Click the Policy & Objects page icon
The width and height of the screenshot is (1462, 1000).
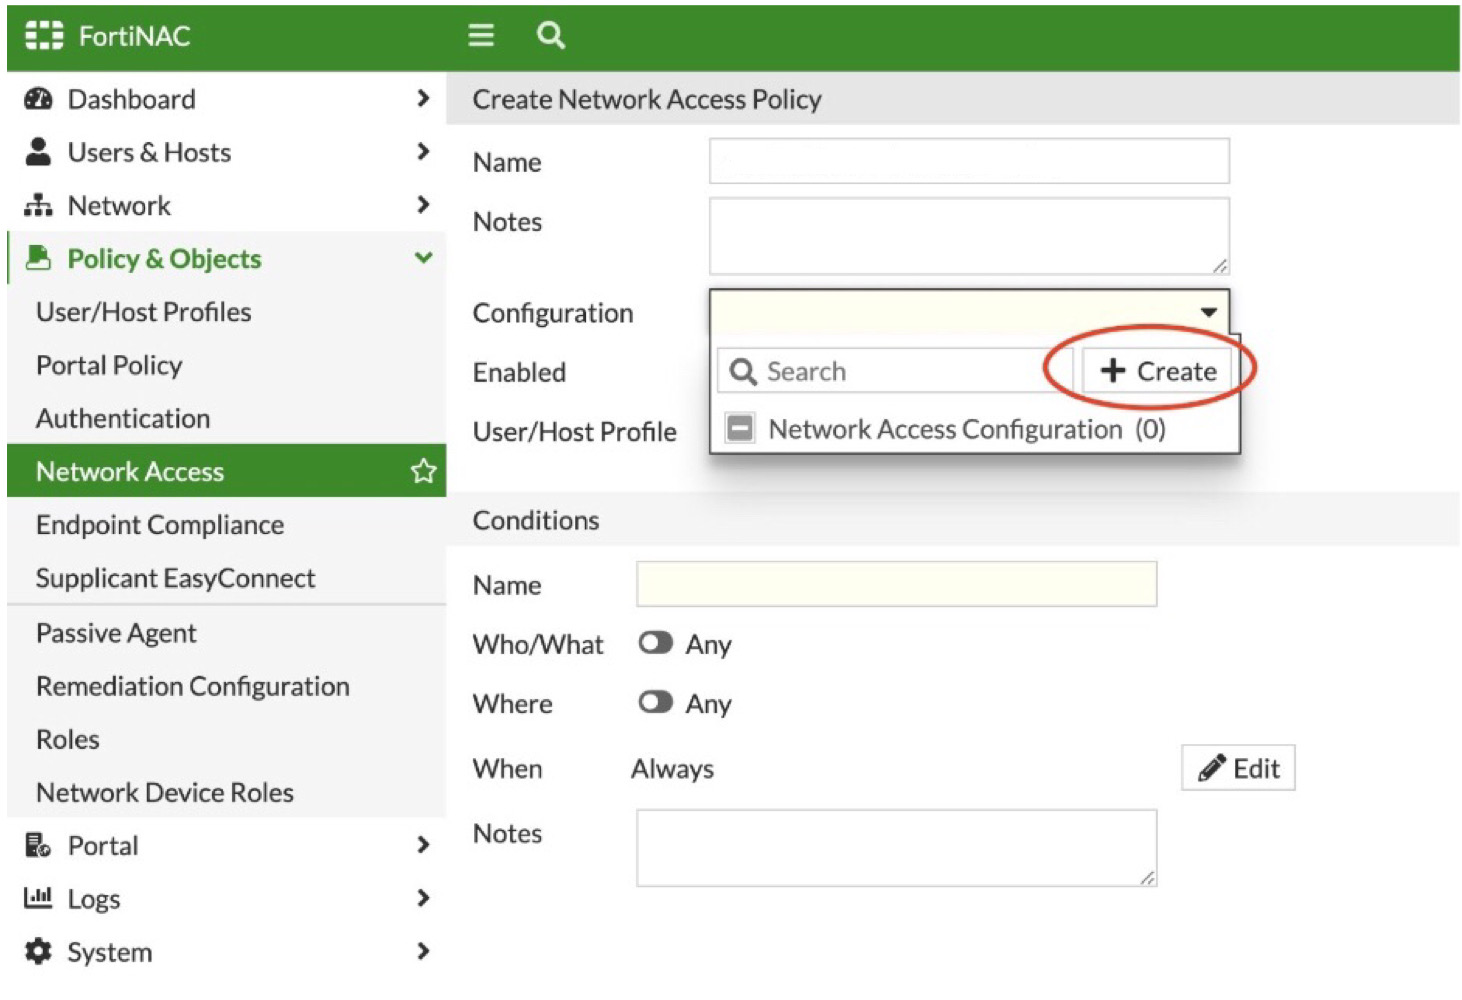click(38, 258)
